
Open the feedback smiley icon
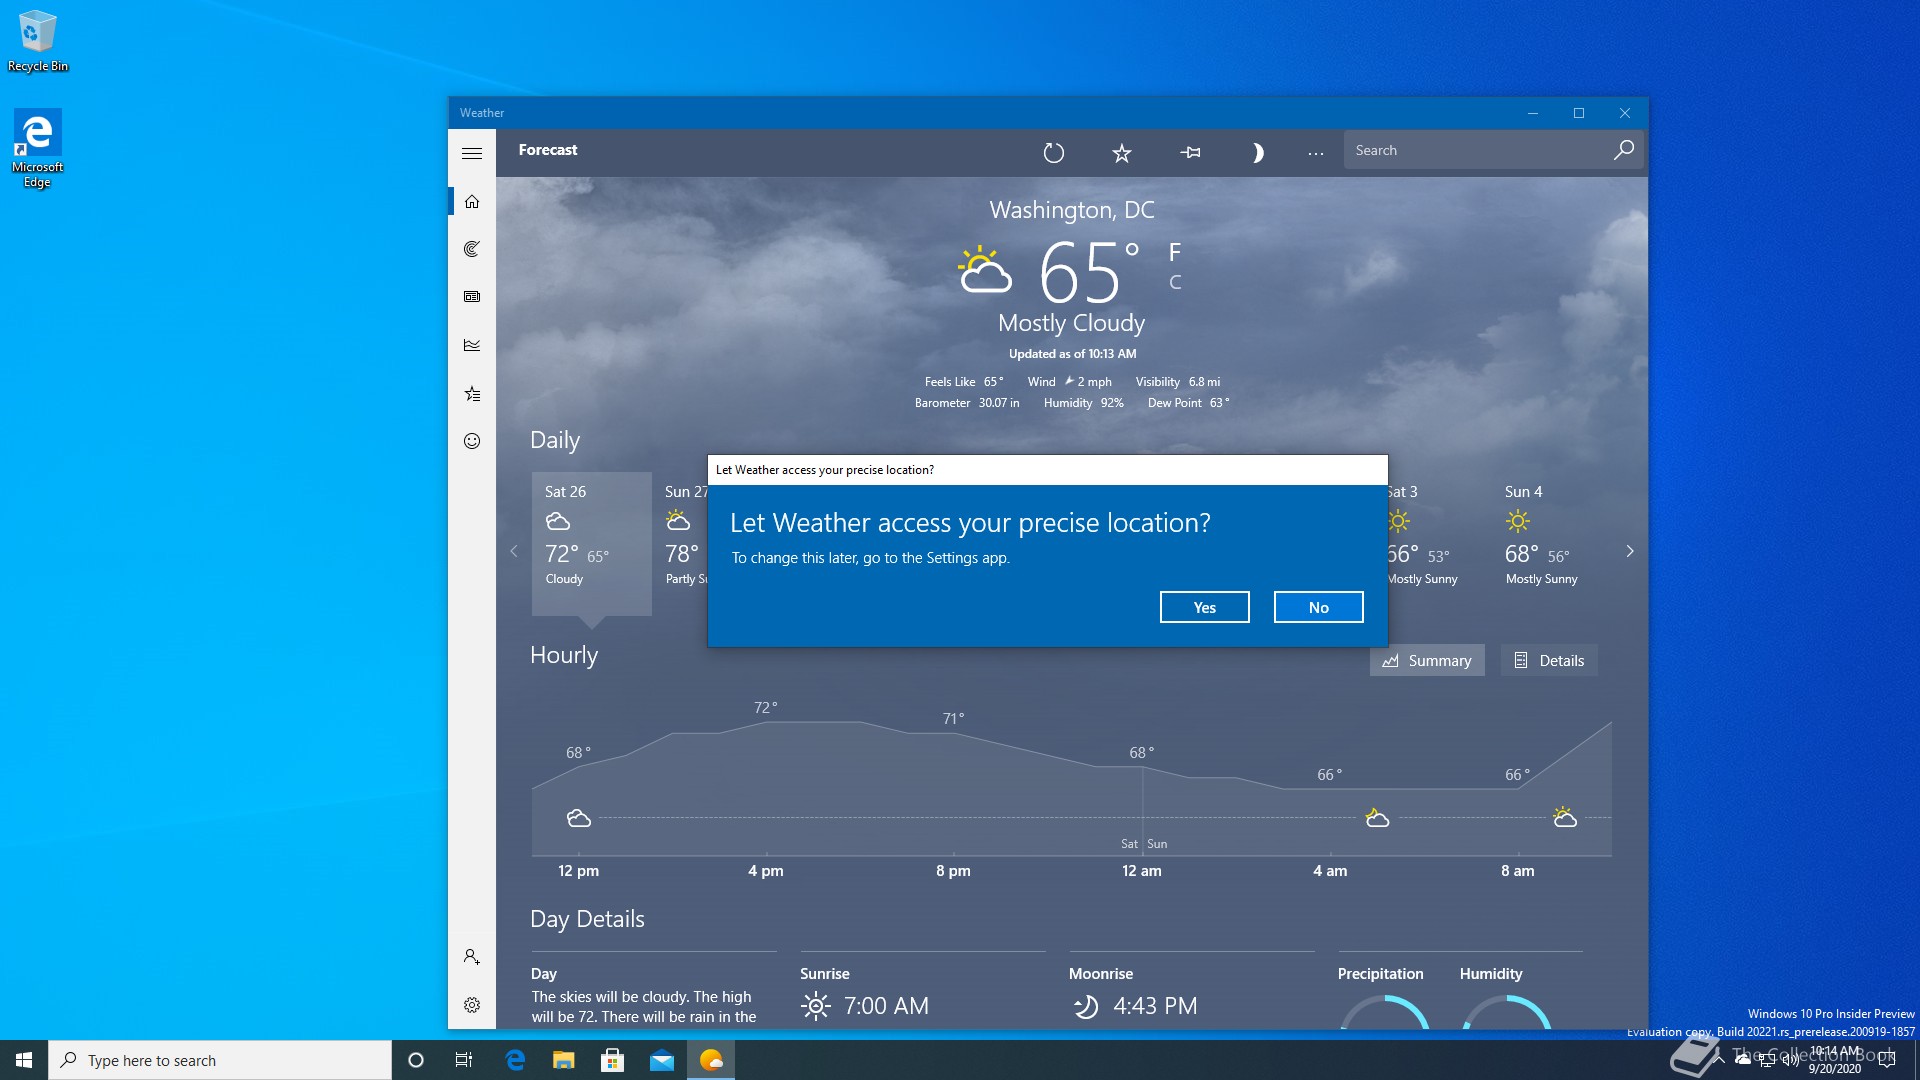472,441
